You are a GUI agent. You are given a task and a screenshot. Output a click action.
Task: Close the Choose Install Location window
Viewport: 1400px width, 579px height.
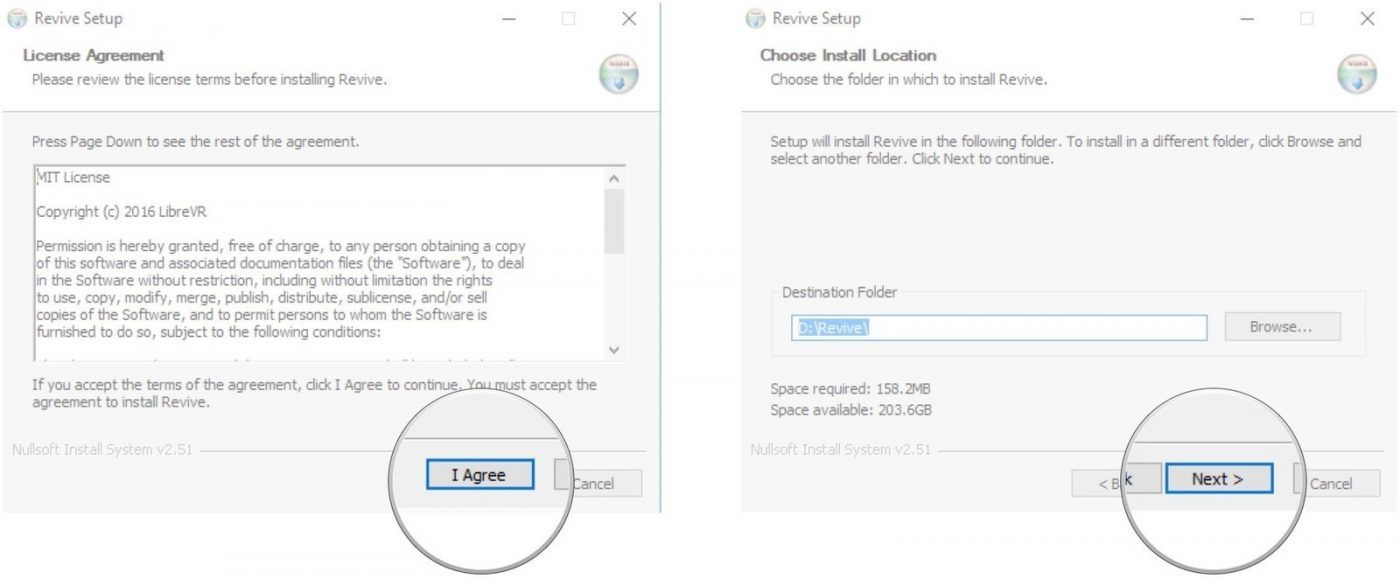pos(1367,19)
